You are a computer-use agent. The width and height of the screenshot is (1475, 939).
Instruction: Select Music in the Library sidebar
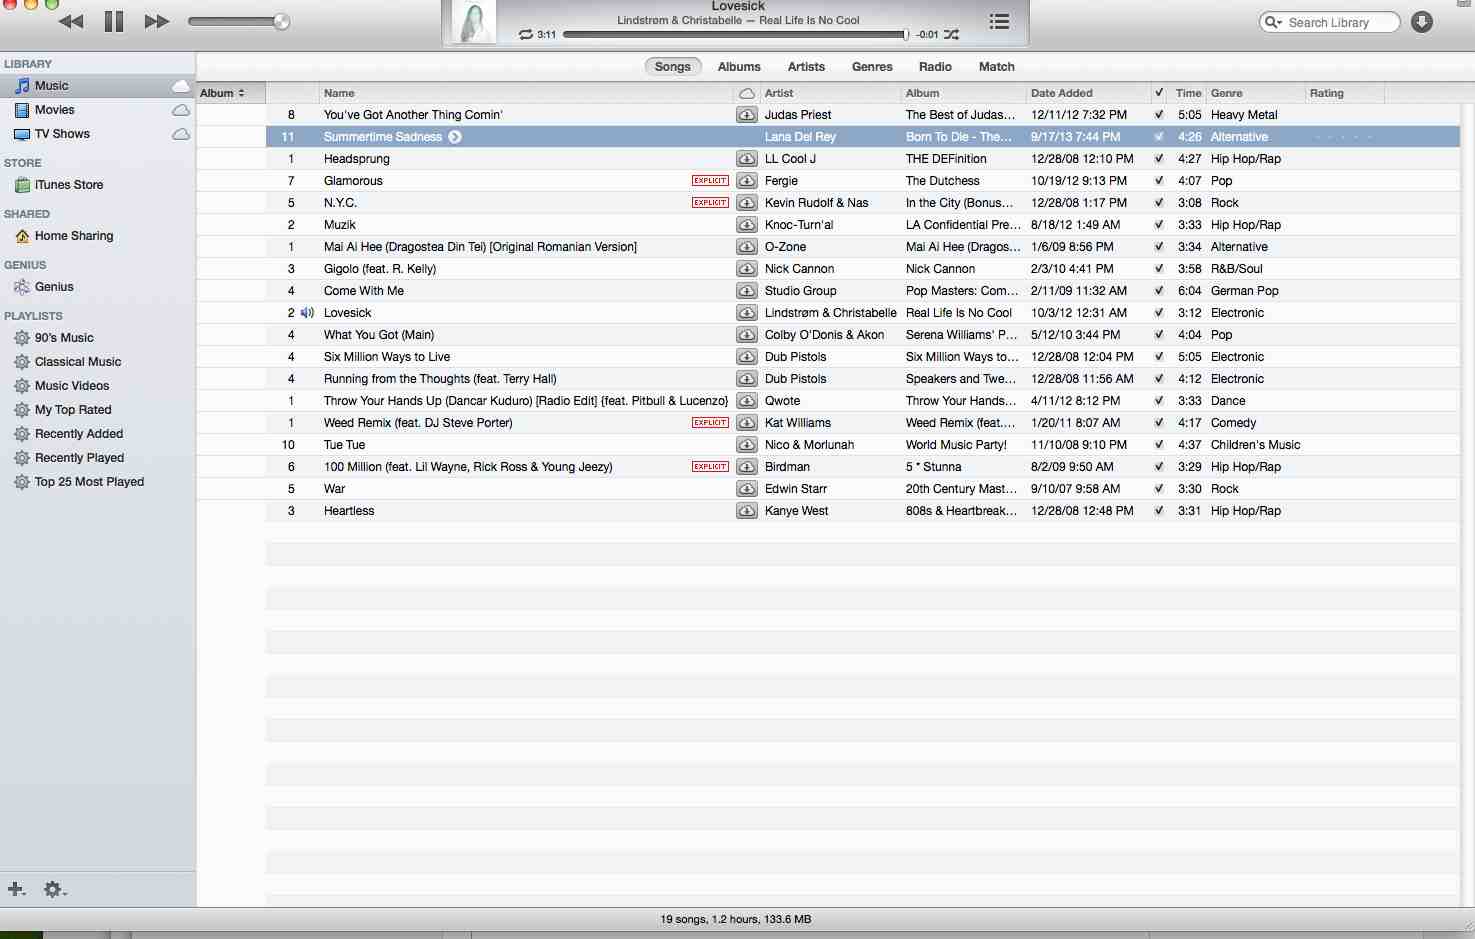[x=97, y=86]
